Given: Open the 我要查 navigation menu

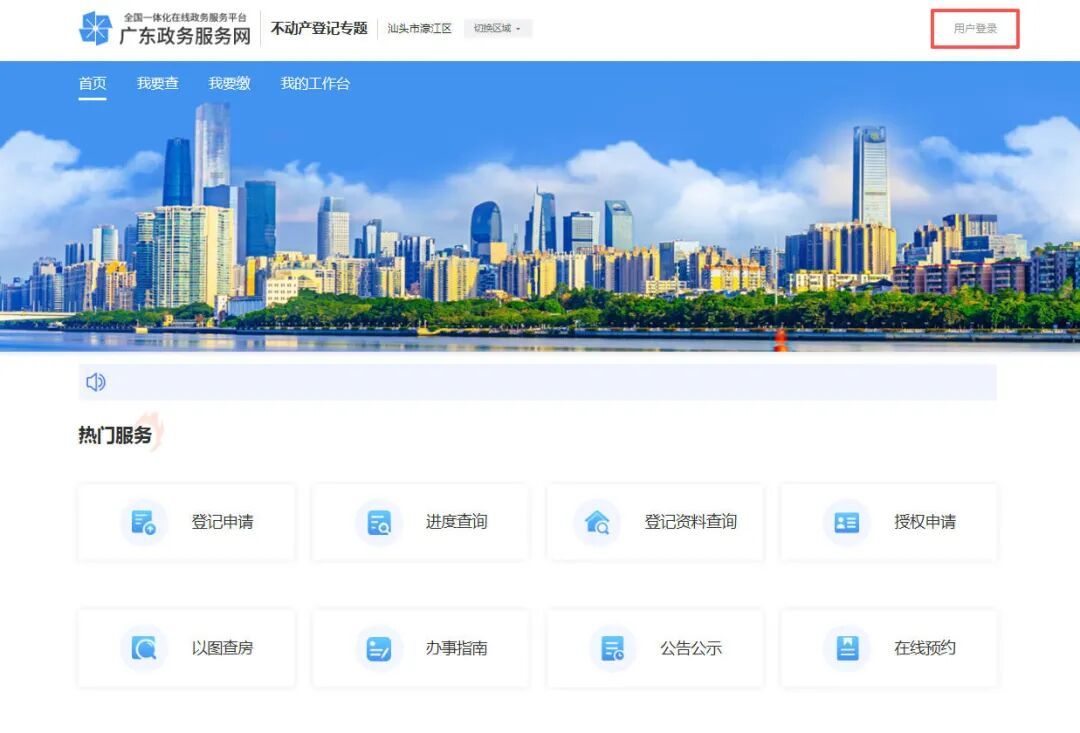Looking at the screenshot, I should [158, 84].
